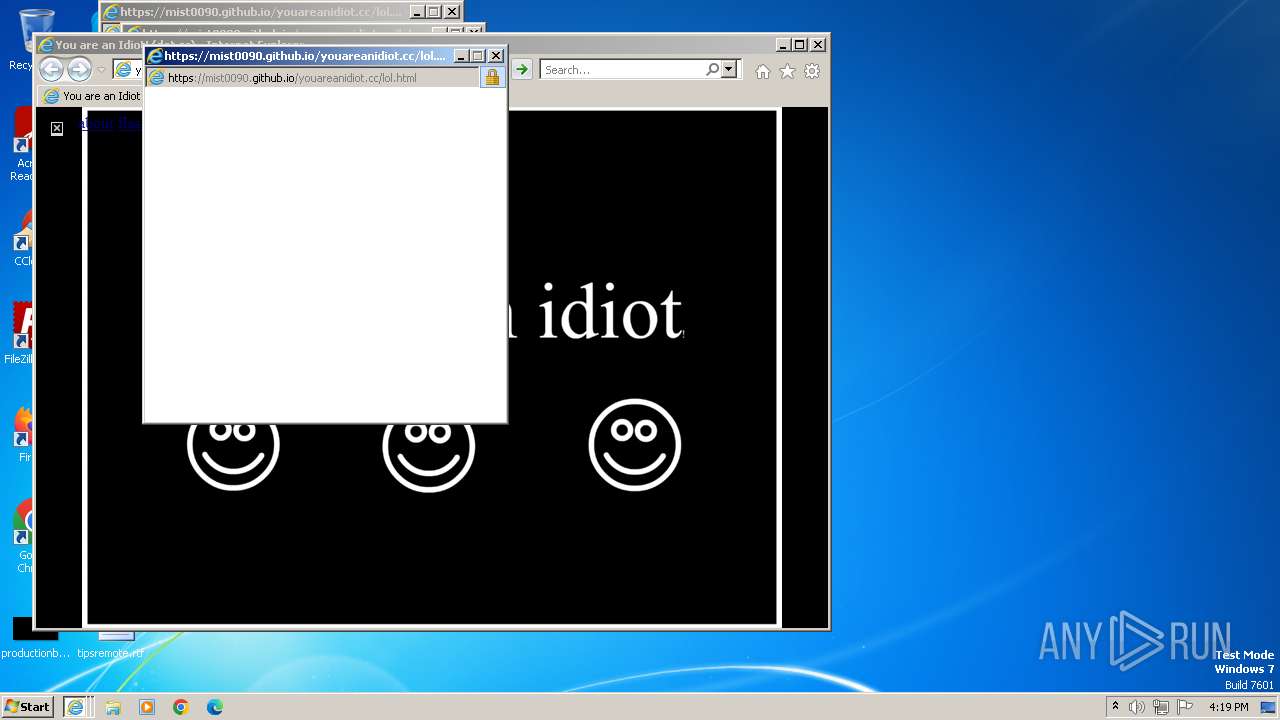Click the Show desktop button
Screen dimensions: 1280x720
click(1268, 707)
